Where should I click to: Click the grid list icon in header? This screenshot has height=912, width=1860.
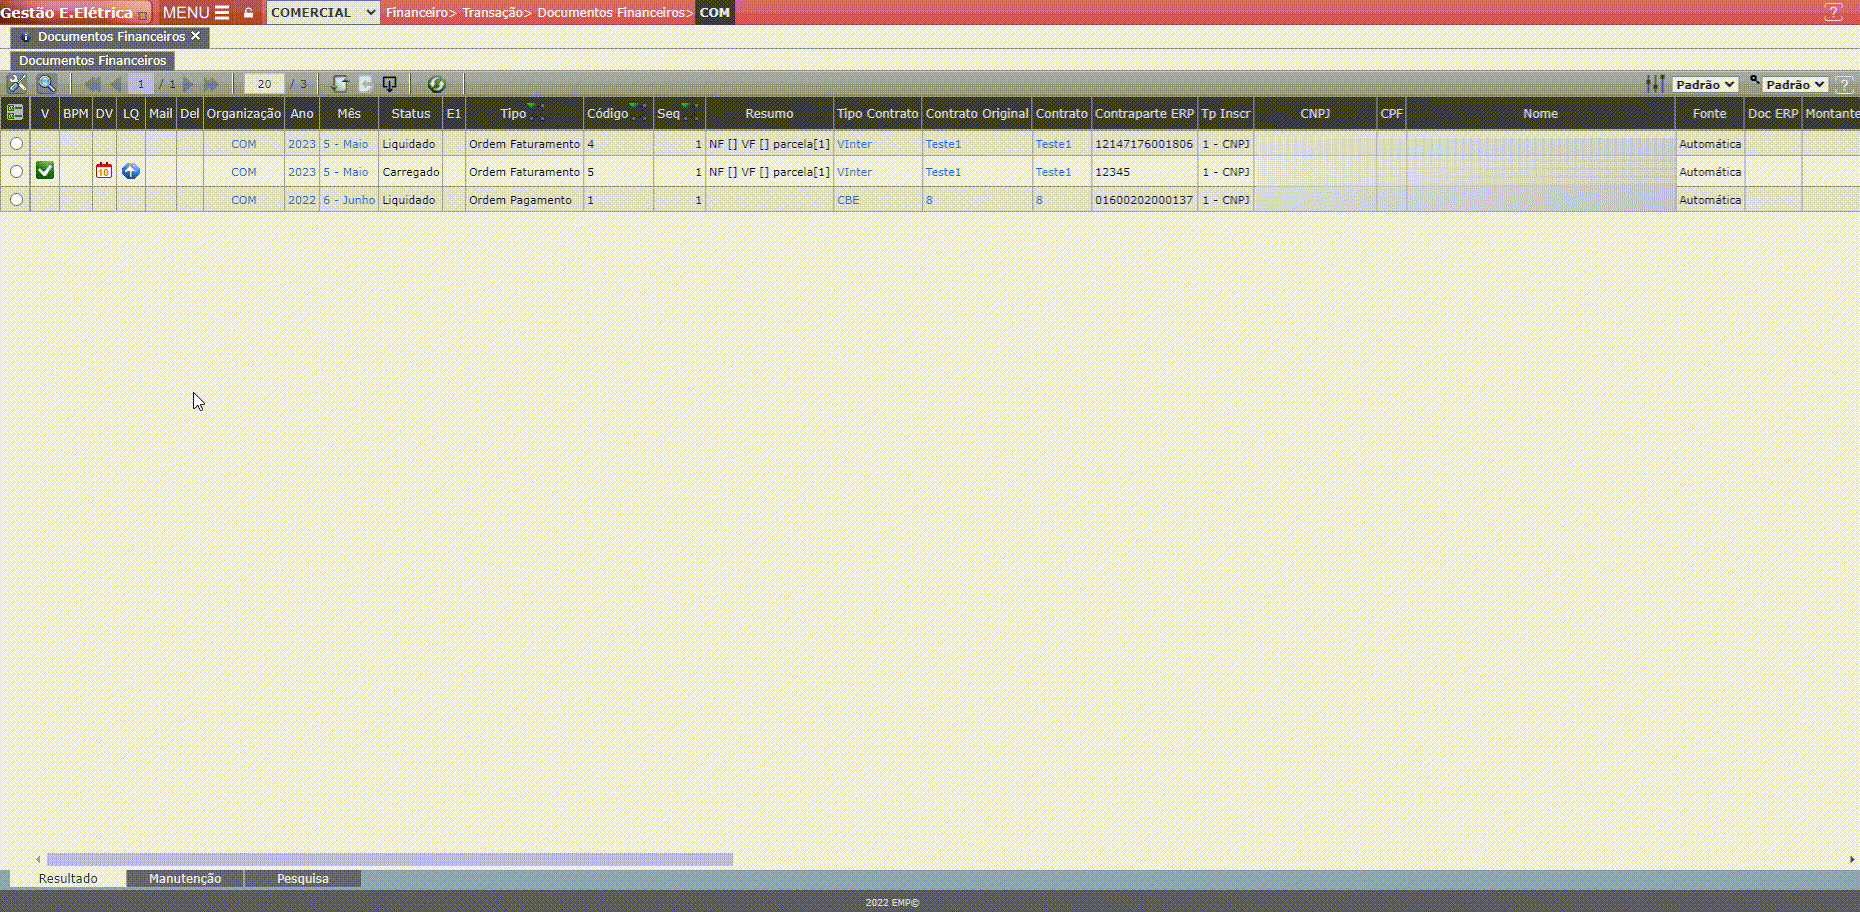click(15, 113)
